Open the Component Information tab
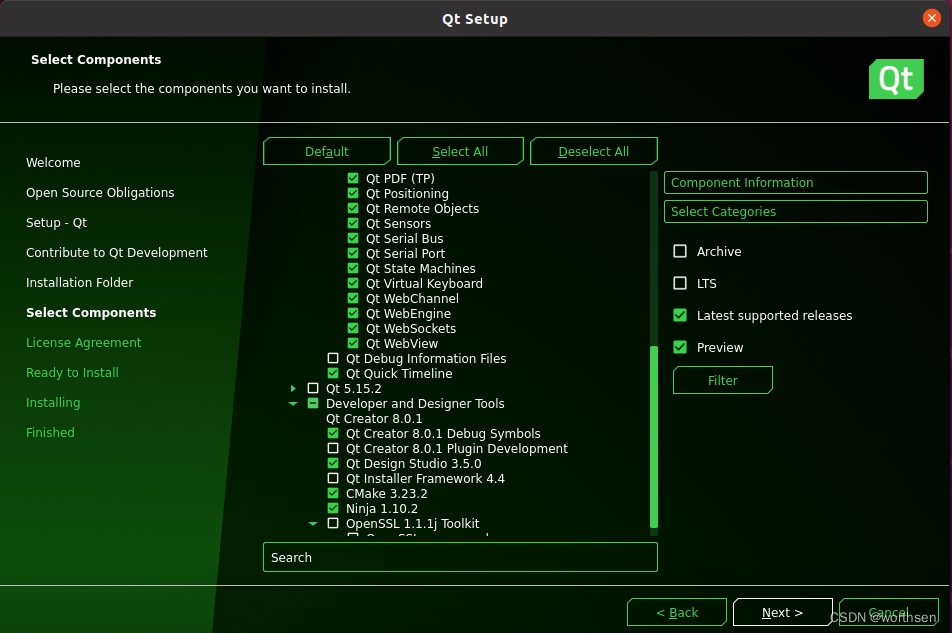This screenshot has width=952, height=633. 796,183
